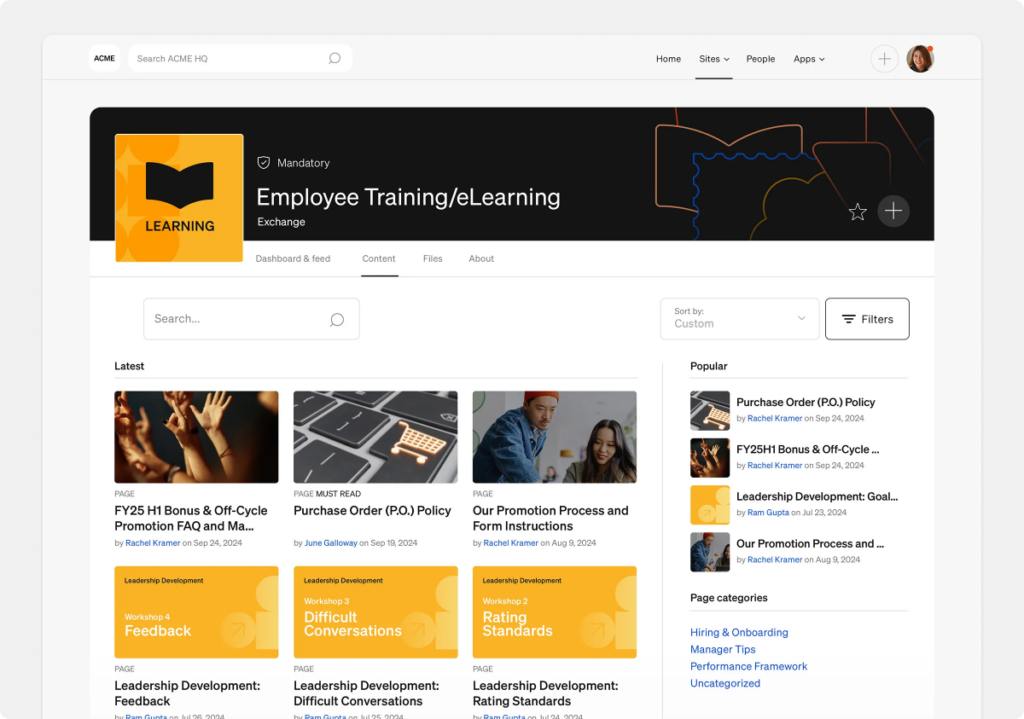The width and height of the screenshot is (1024, 719).
Task: Switch to the Dashboard & feed tab
Action: tap(292, 259)
